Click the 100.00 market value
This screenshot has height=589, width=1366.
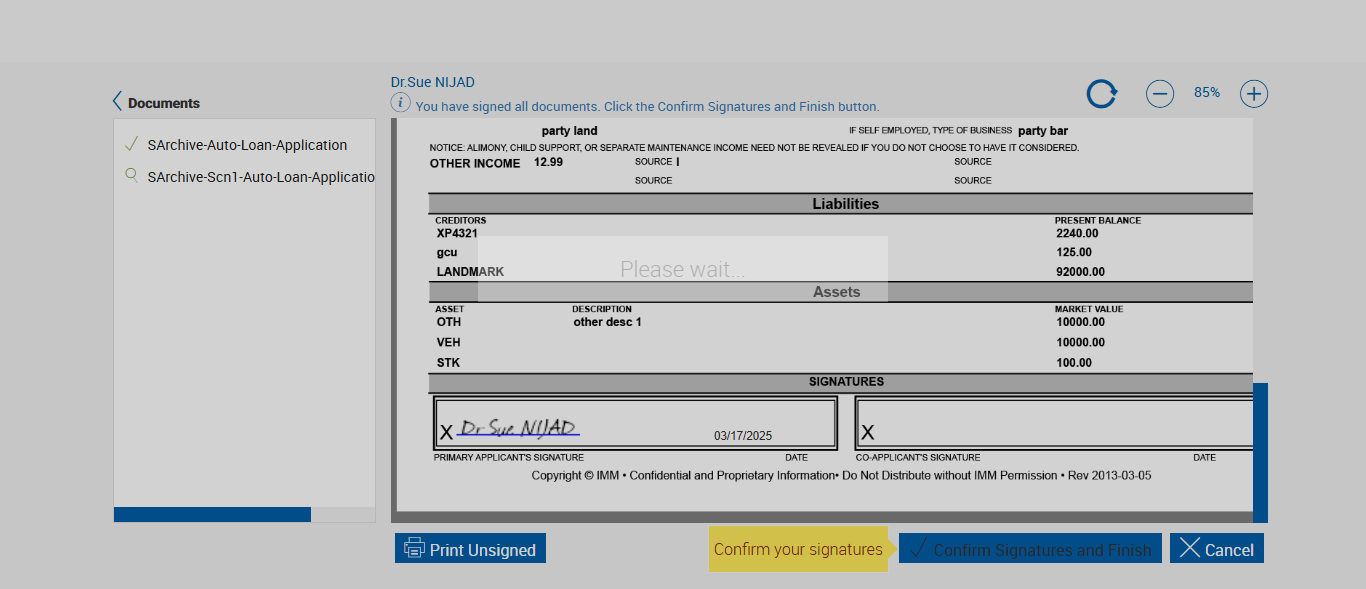pyautogui.click(x=1074, y=363)
